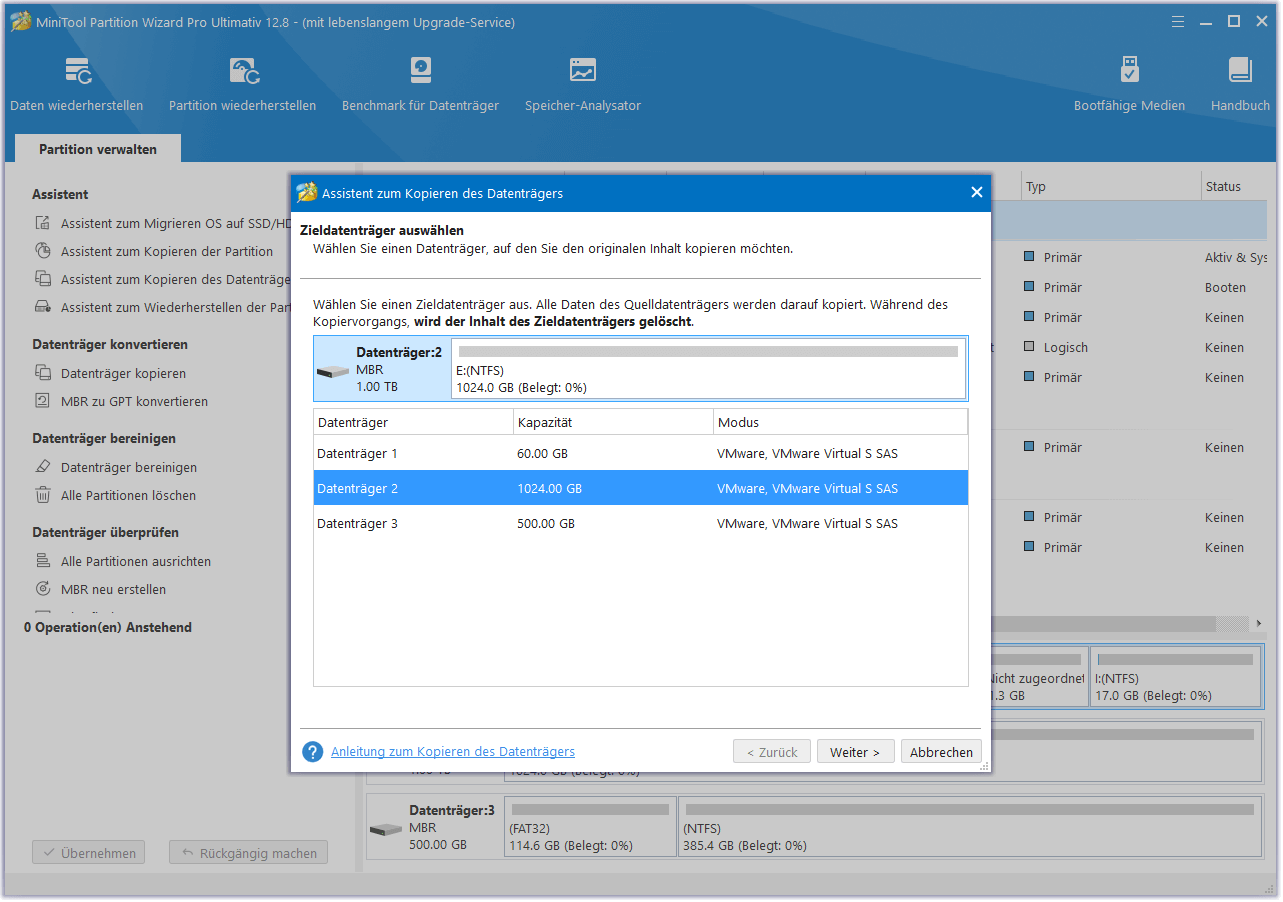Switch to Partition verwalten tab
The height and width of the screenshot is (902, 1283).
tap(98, 149)
